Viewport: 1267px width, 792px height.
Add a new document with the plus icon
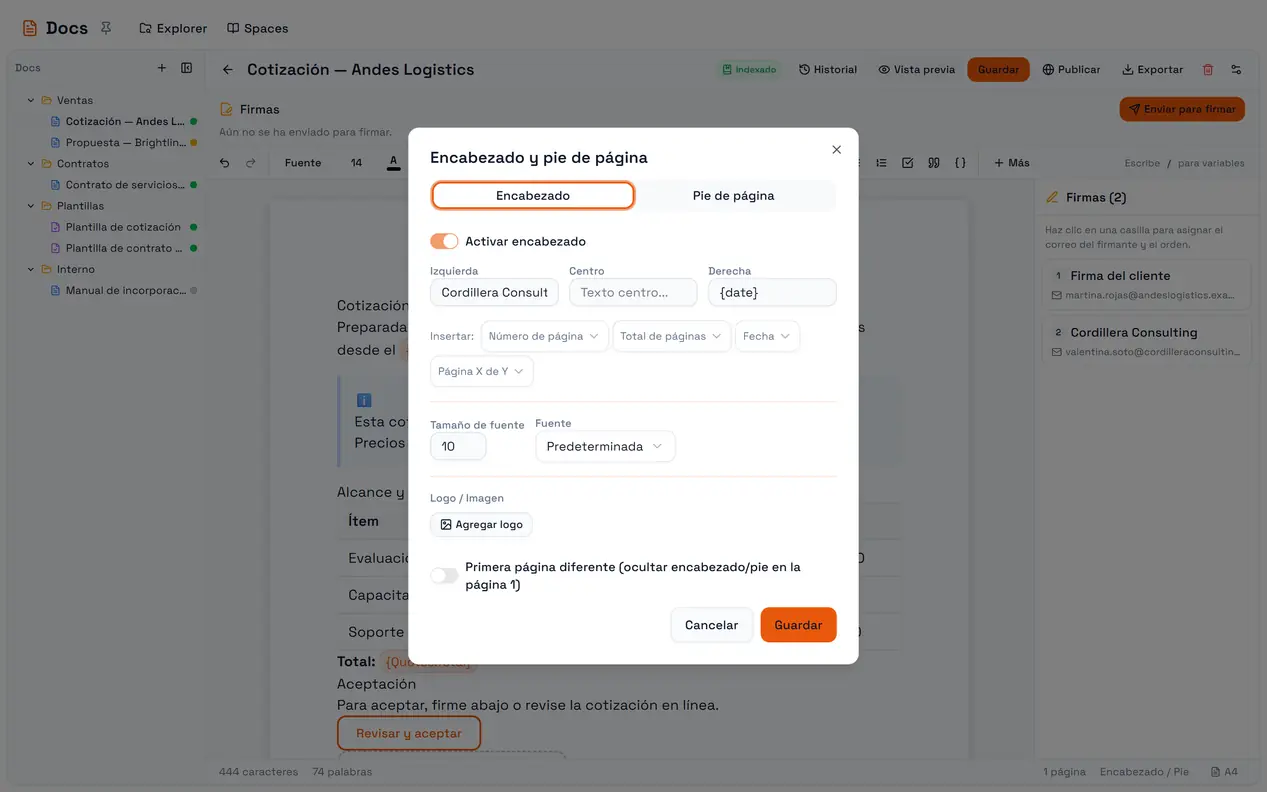coord(162,68)
